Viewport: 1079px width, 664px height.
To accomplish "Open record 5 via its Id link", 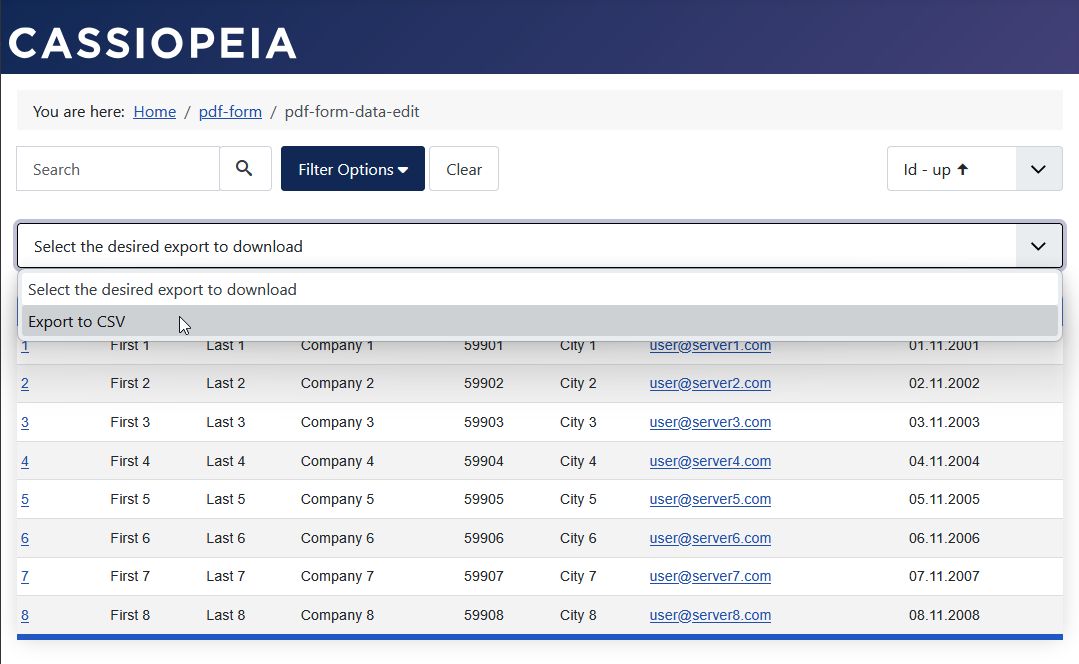I will (24, 499).
